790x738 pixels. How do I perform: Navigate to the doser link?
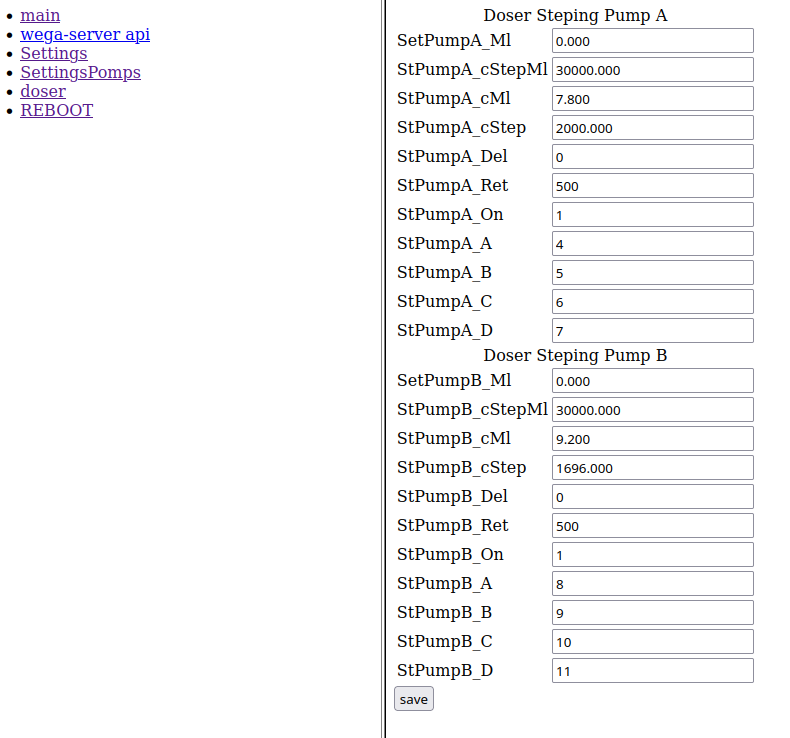coord(42,91)
